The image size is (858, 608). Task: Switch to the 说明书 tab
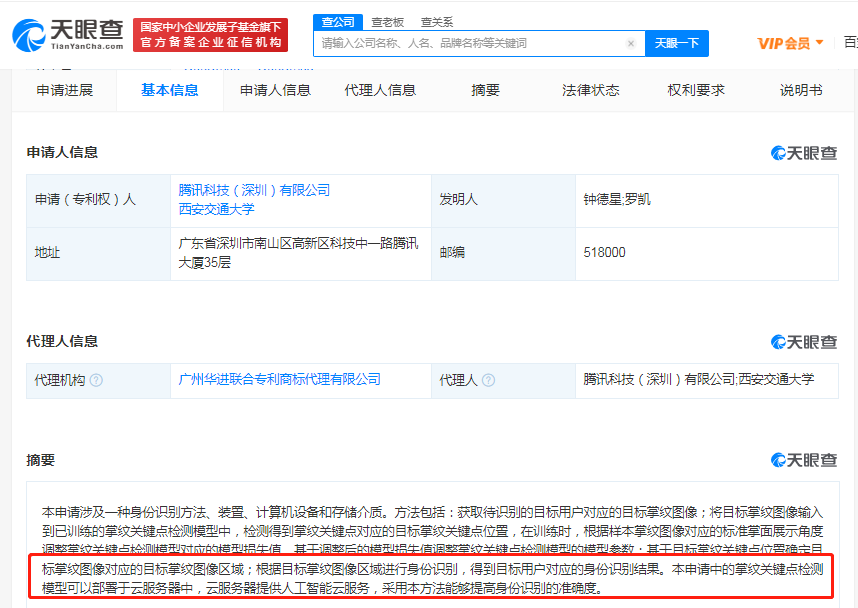point(801,90)
